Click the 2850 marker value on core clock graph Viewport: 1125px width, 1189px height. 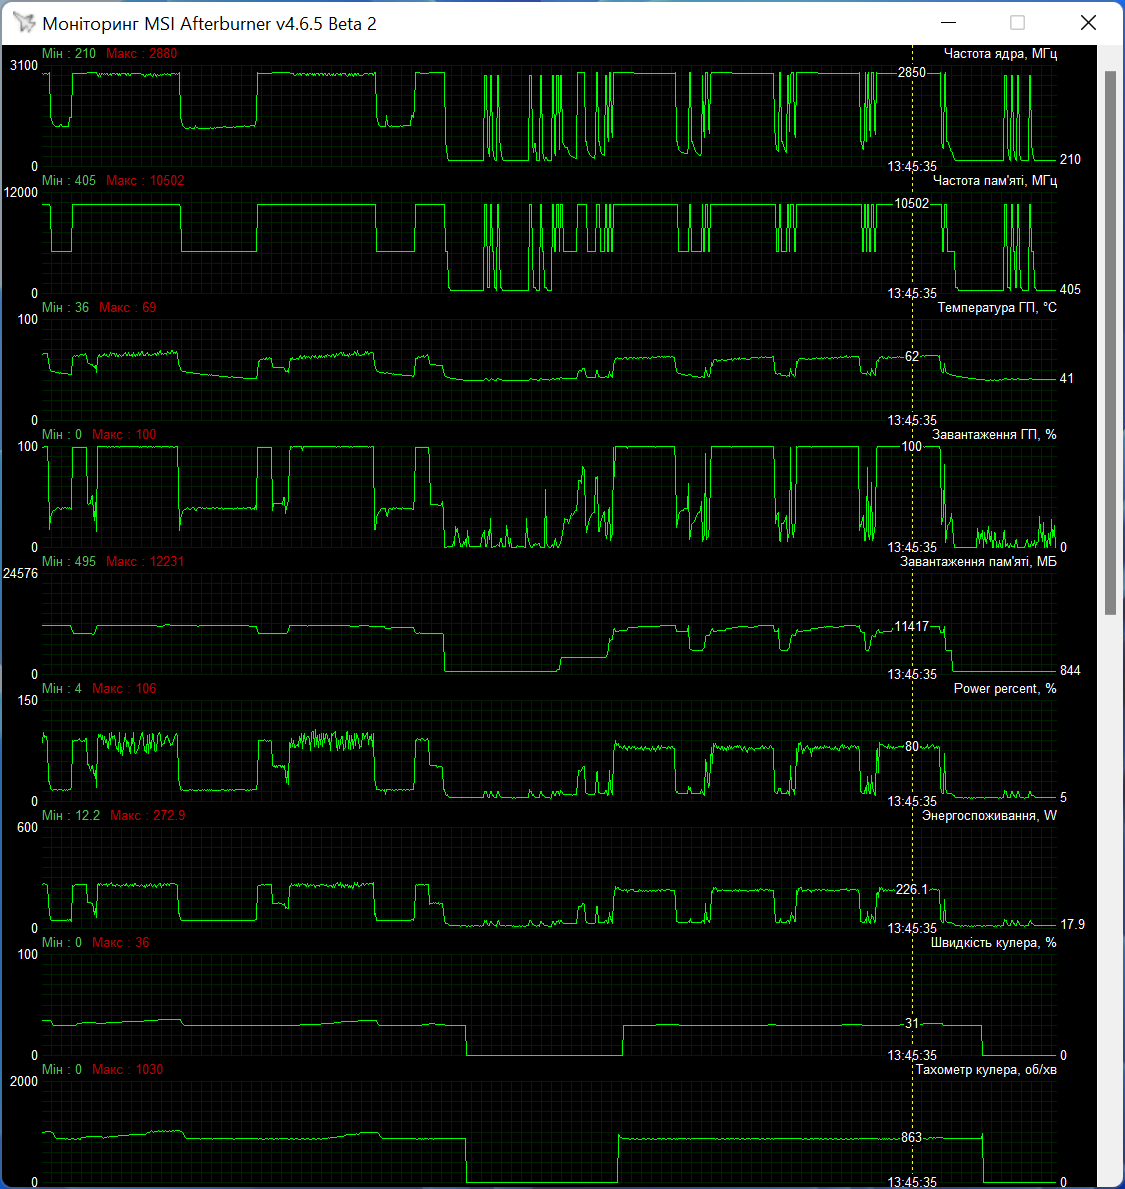click(911, 73)
